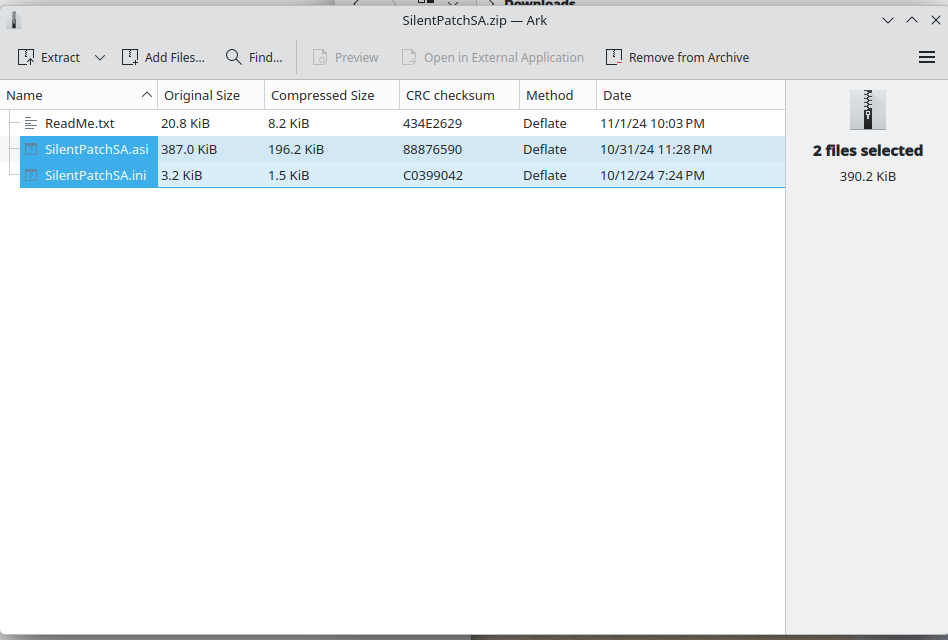Click Deflate in the SilentPatchSA.ini row
This screenshot has width=948, height=640.
[545, 175]
